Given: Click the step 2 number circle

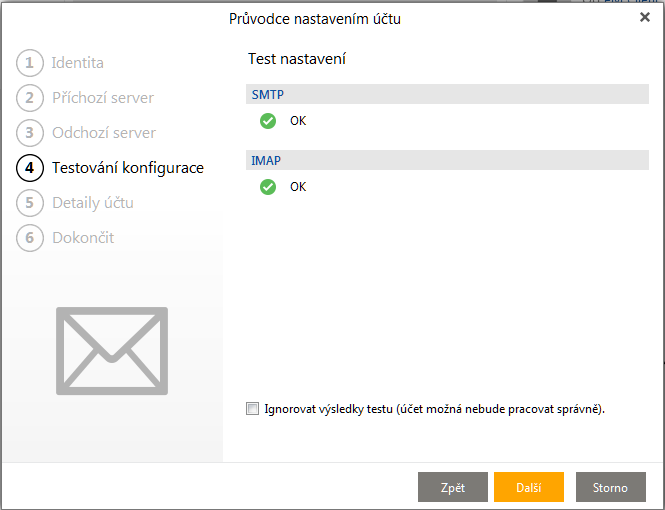Looking at the screenshot, I should point(30,98).
